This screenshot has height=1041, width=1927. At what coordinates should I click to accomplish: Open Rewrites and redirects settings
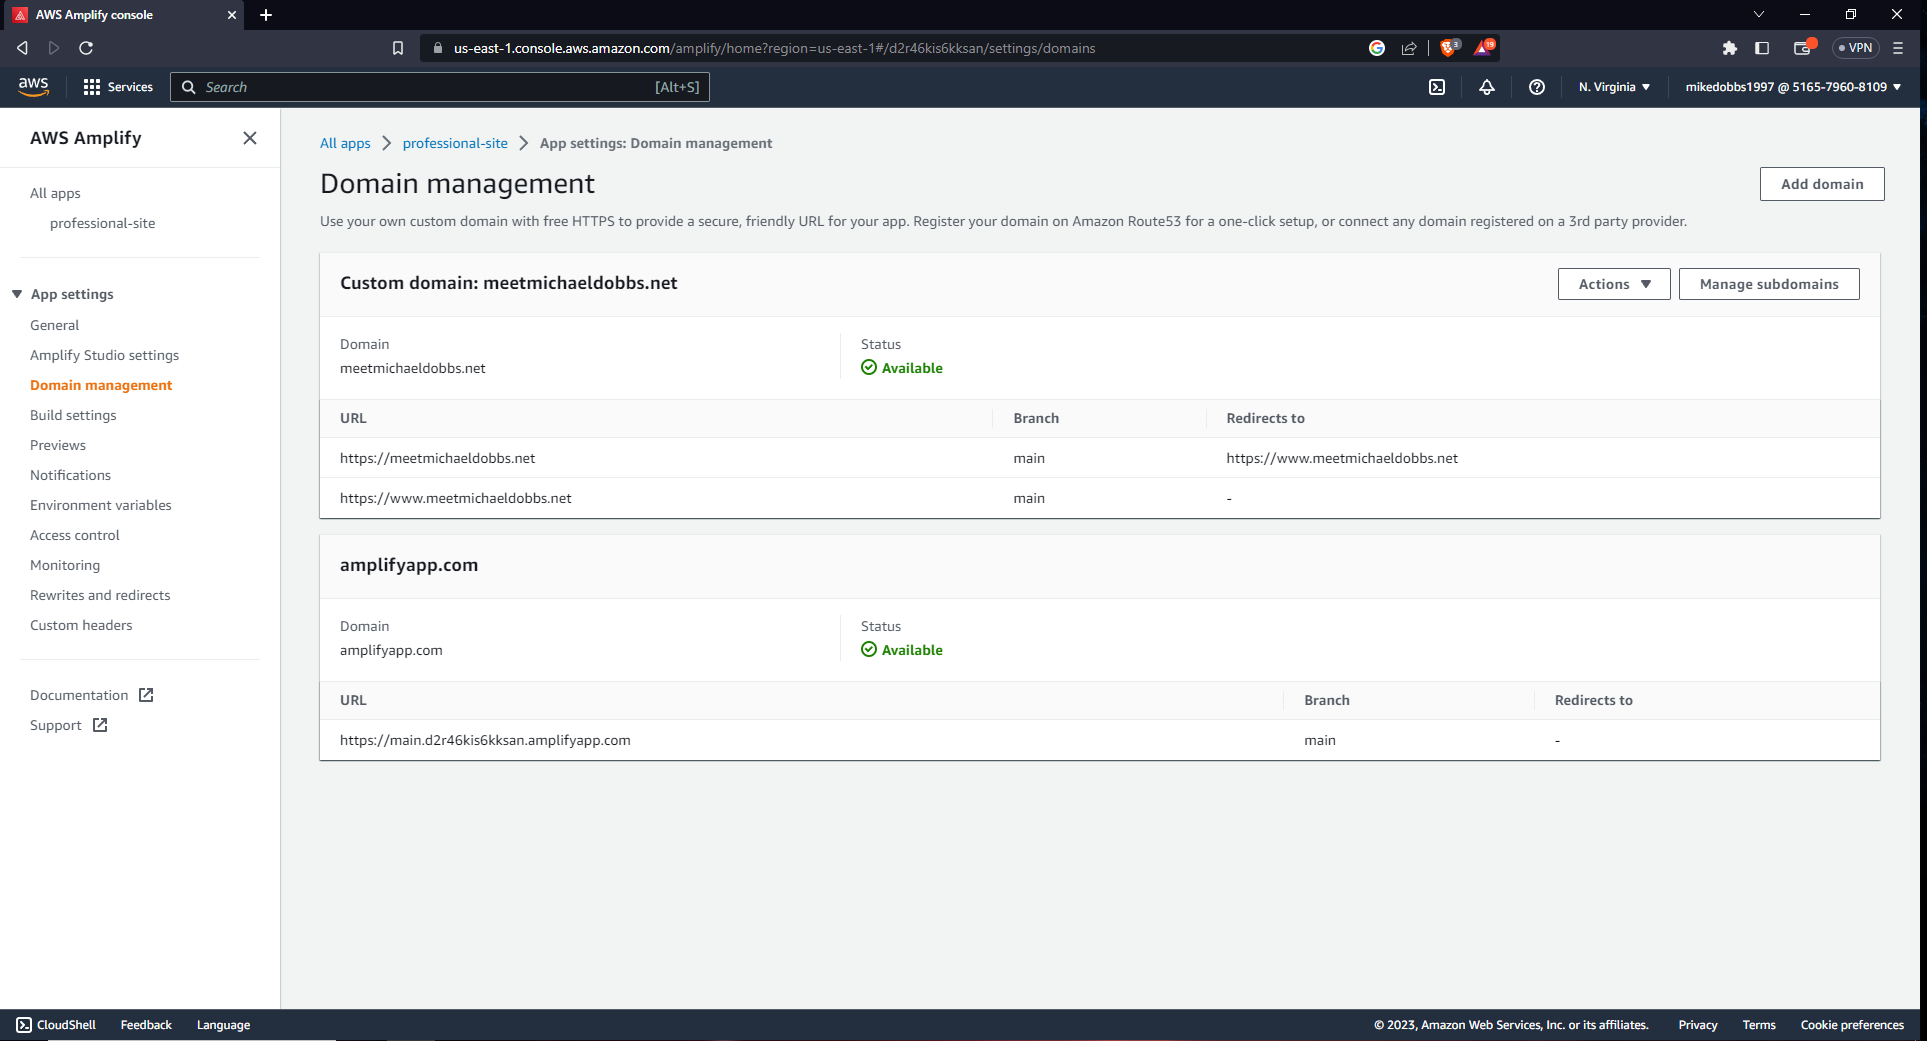tap(100, 595)
